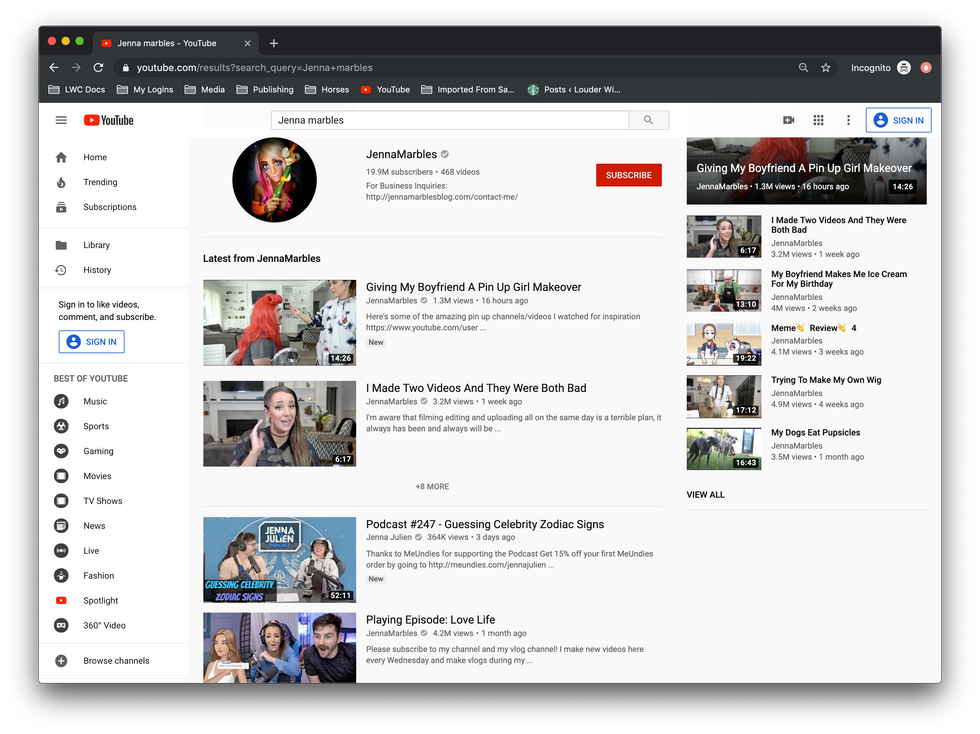
Task: Click VIEW ALL in right panel
Action: click(706, 495)
